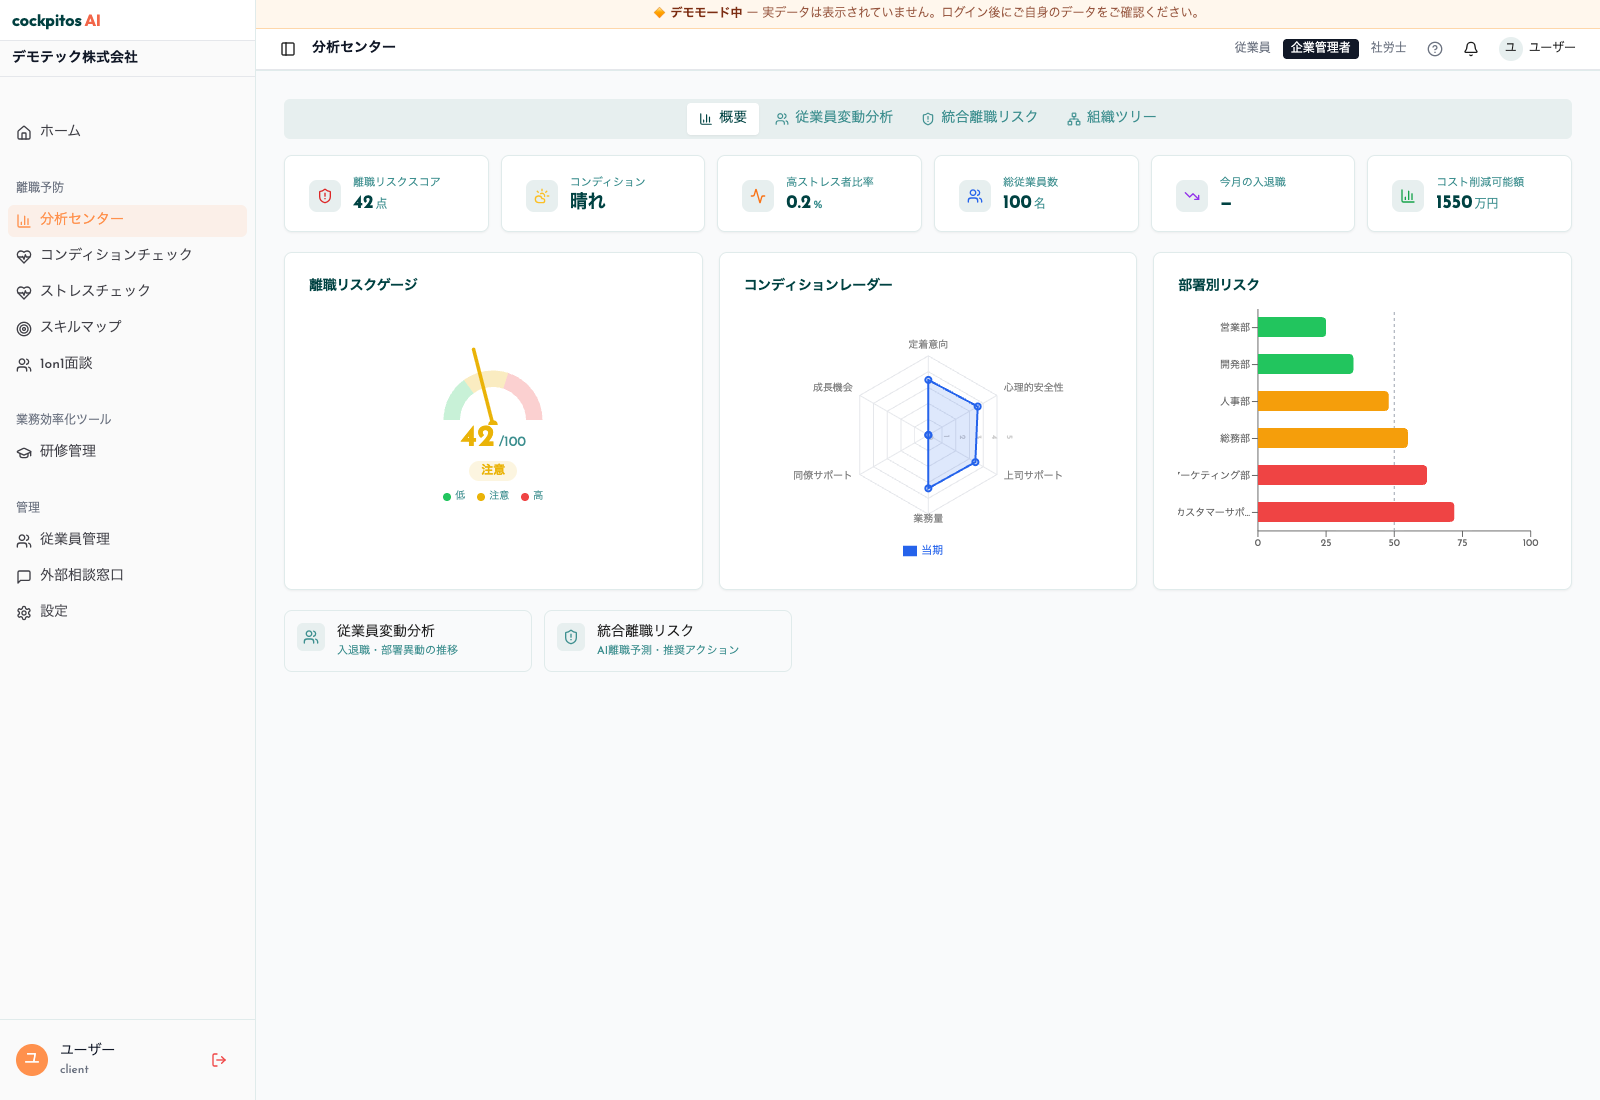Click the 離職リスクスコア 42点 card
Viewport: 1600px width, 1100px height.
pos(386,194)
